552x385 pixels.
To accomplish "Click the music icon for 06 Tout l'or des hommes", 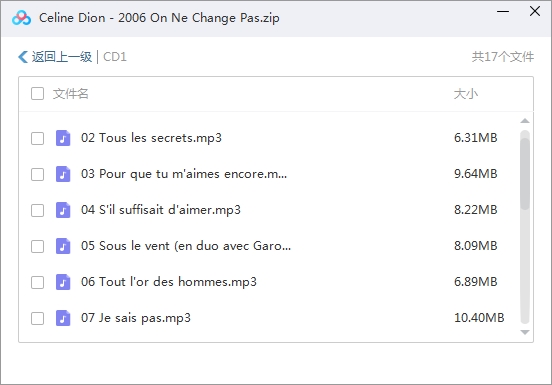I will (63, 282).
